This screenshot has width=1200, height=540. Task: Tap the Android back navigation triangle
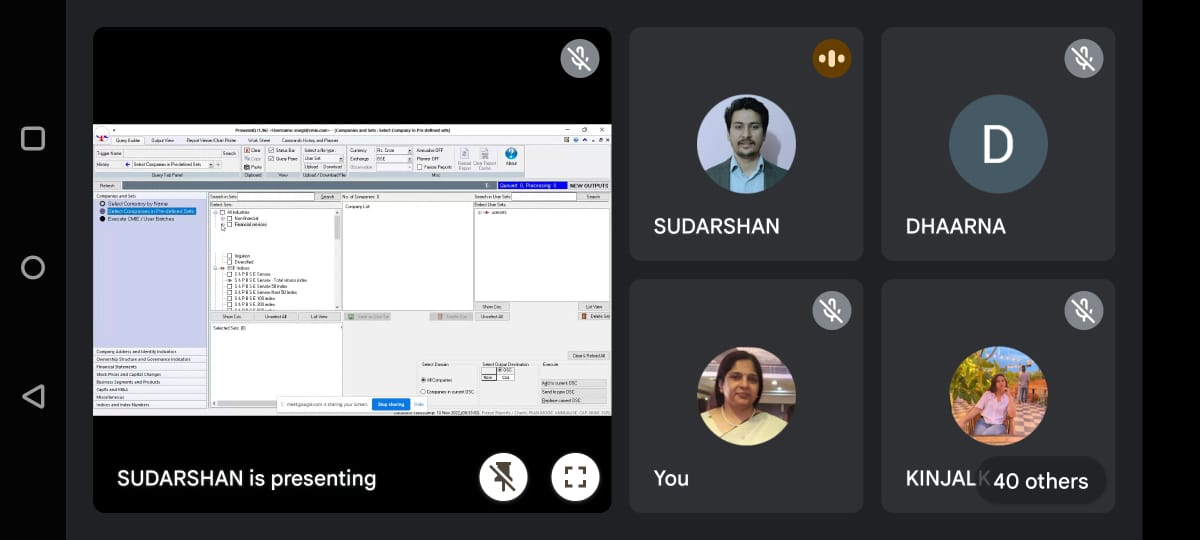tap(33, 396)
